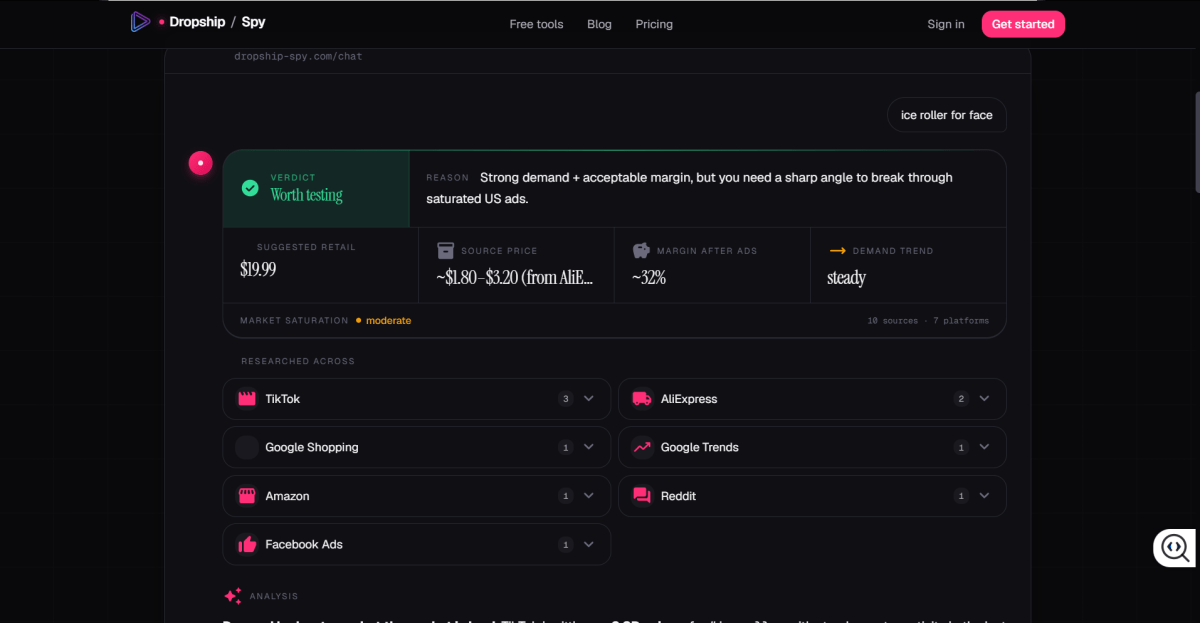Click the Reddit chat bubbles icon

(643, 496)
